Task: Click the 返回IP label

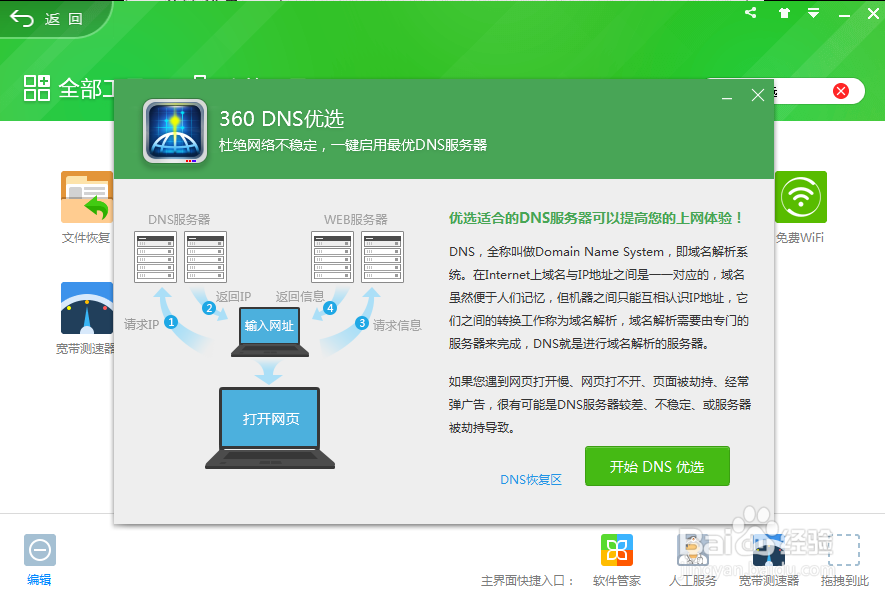Action: click(x=233, y=297)
